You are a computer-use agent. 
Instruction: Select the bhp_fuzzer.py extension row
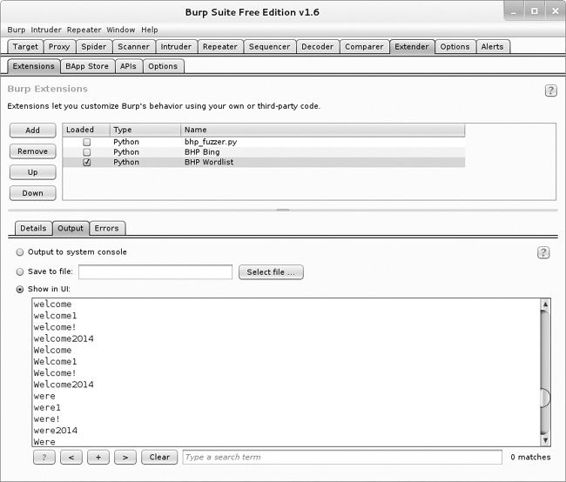pos(264,142)
